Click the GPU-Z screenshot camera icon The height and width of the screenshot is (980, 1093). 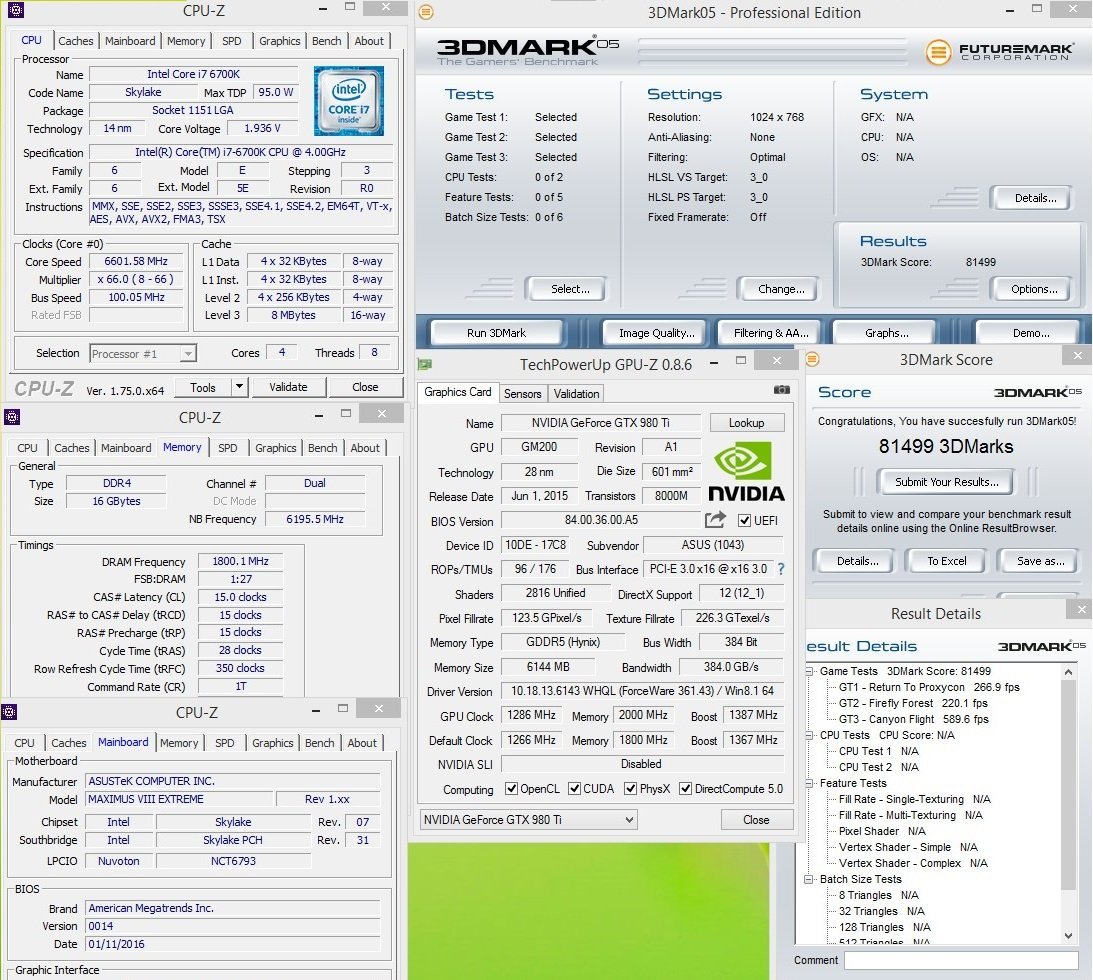pyautogui.click(x=781, y=390)
